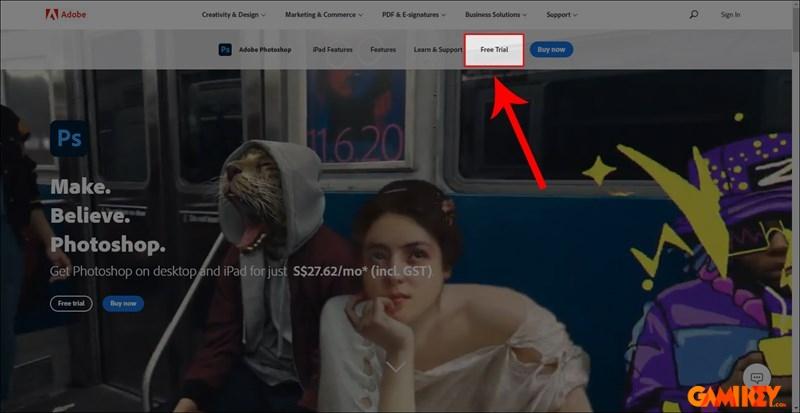Open the search magnifier icon
800x413 pixels.
[x=693, y=14]
